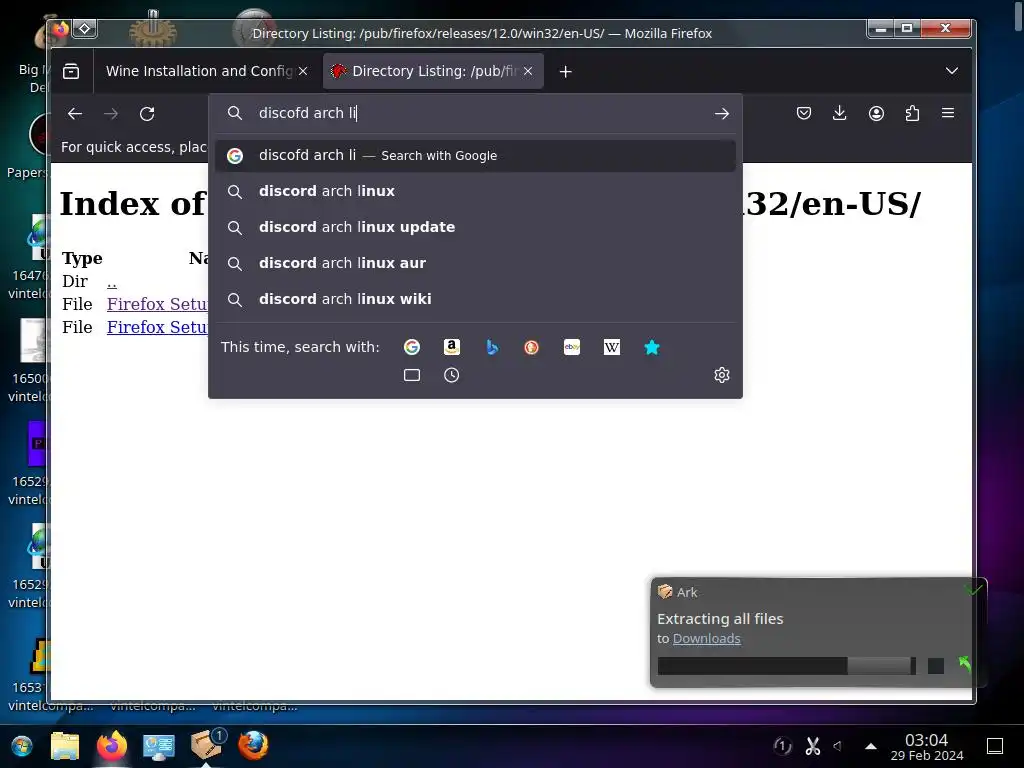The width and height of the screenshot is (1024, 768).
Task: Stop the Ark extraction job
Action: point(936,665)
